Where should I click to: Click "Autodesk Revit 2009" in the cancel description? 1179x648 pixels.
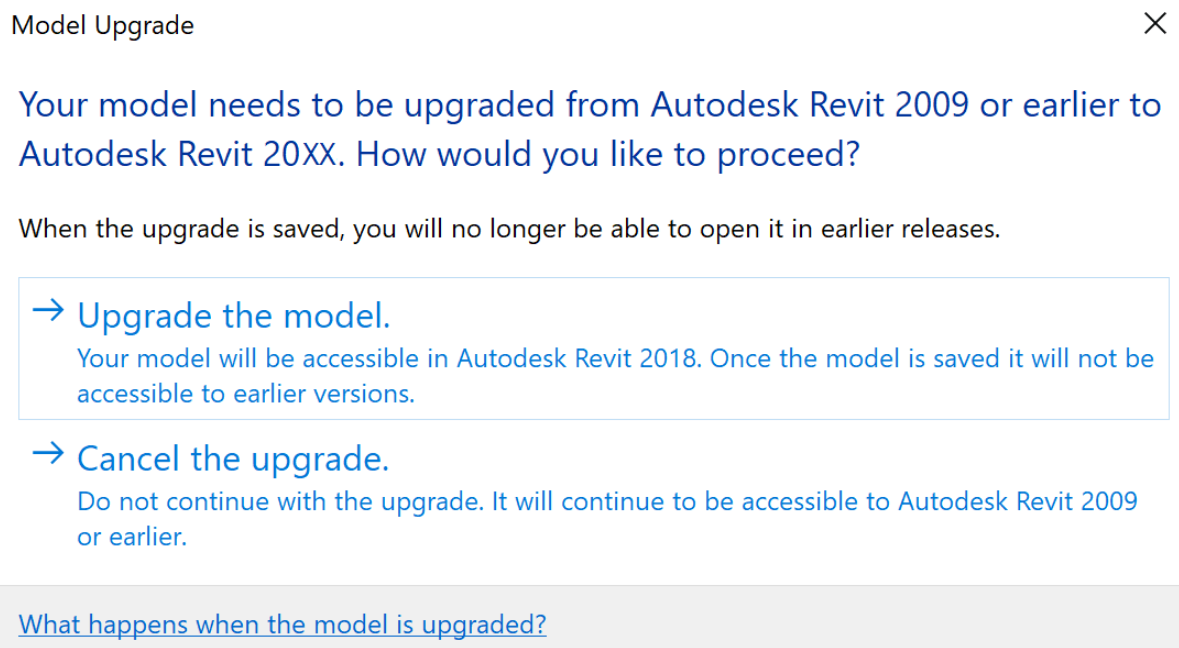pos(1017,502)
